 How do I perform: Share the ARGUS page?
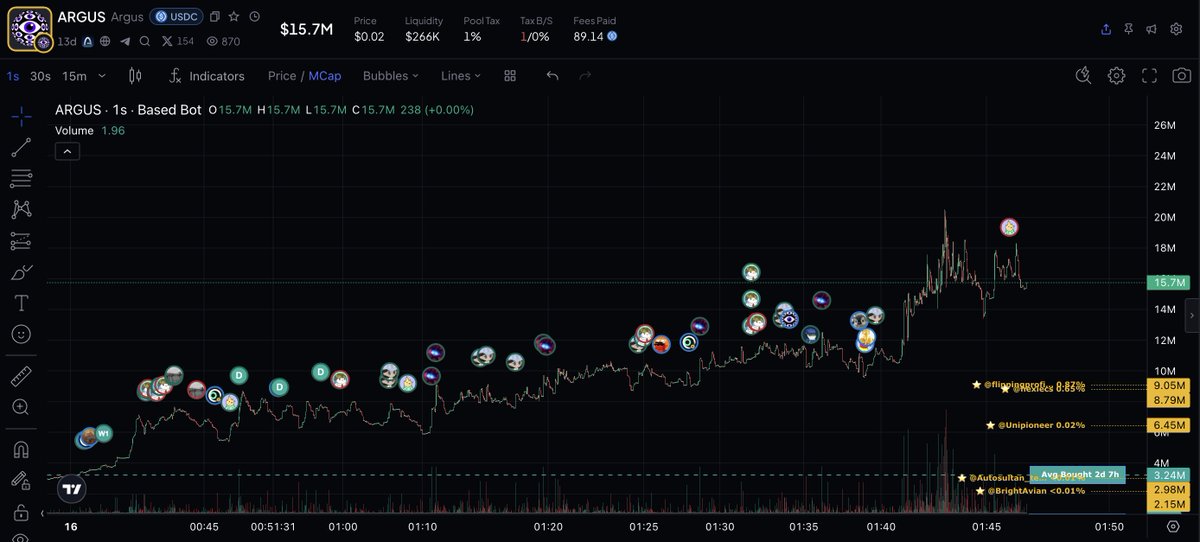coord(1105,29)
